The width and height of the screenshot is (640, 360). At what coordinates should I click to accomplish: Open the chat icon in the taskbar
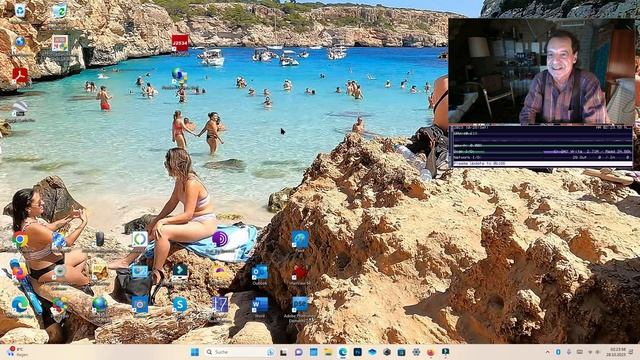click(x=298, y=352)
